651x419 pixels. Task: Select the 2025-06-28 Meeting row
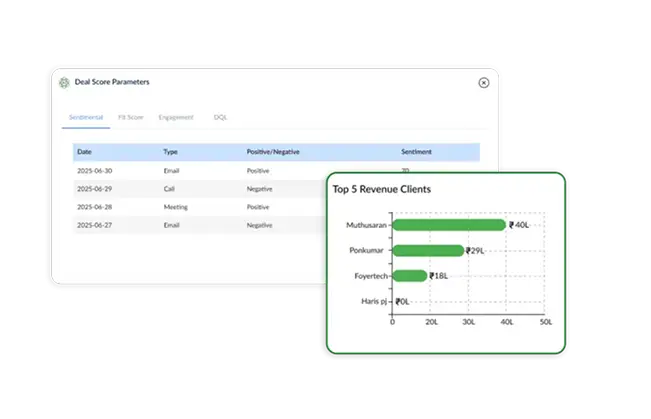200,207
